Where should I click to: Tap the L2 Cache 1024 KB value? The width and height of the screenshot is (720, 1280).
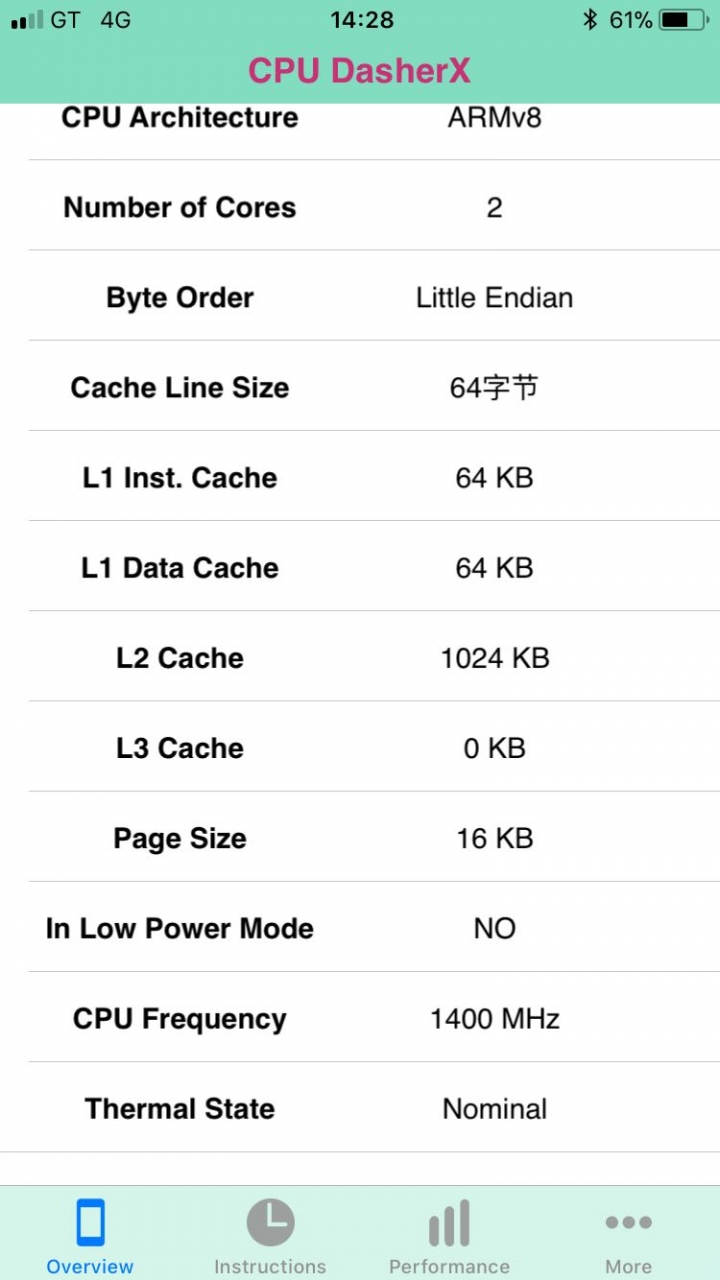pos(494,658)
